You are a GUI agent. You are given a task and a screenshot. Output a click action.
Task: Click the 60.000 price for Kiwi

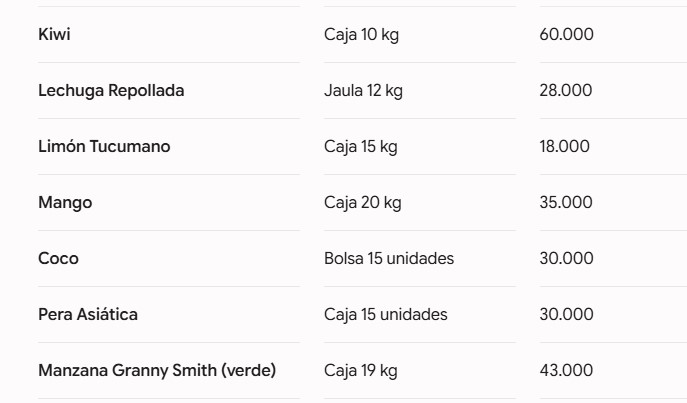pos(566,34)
